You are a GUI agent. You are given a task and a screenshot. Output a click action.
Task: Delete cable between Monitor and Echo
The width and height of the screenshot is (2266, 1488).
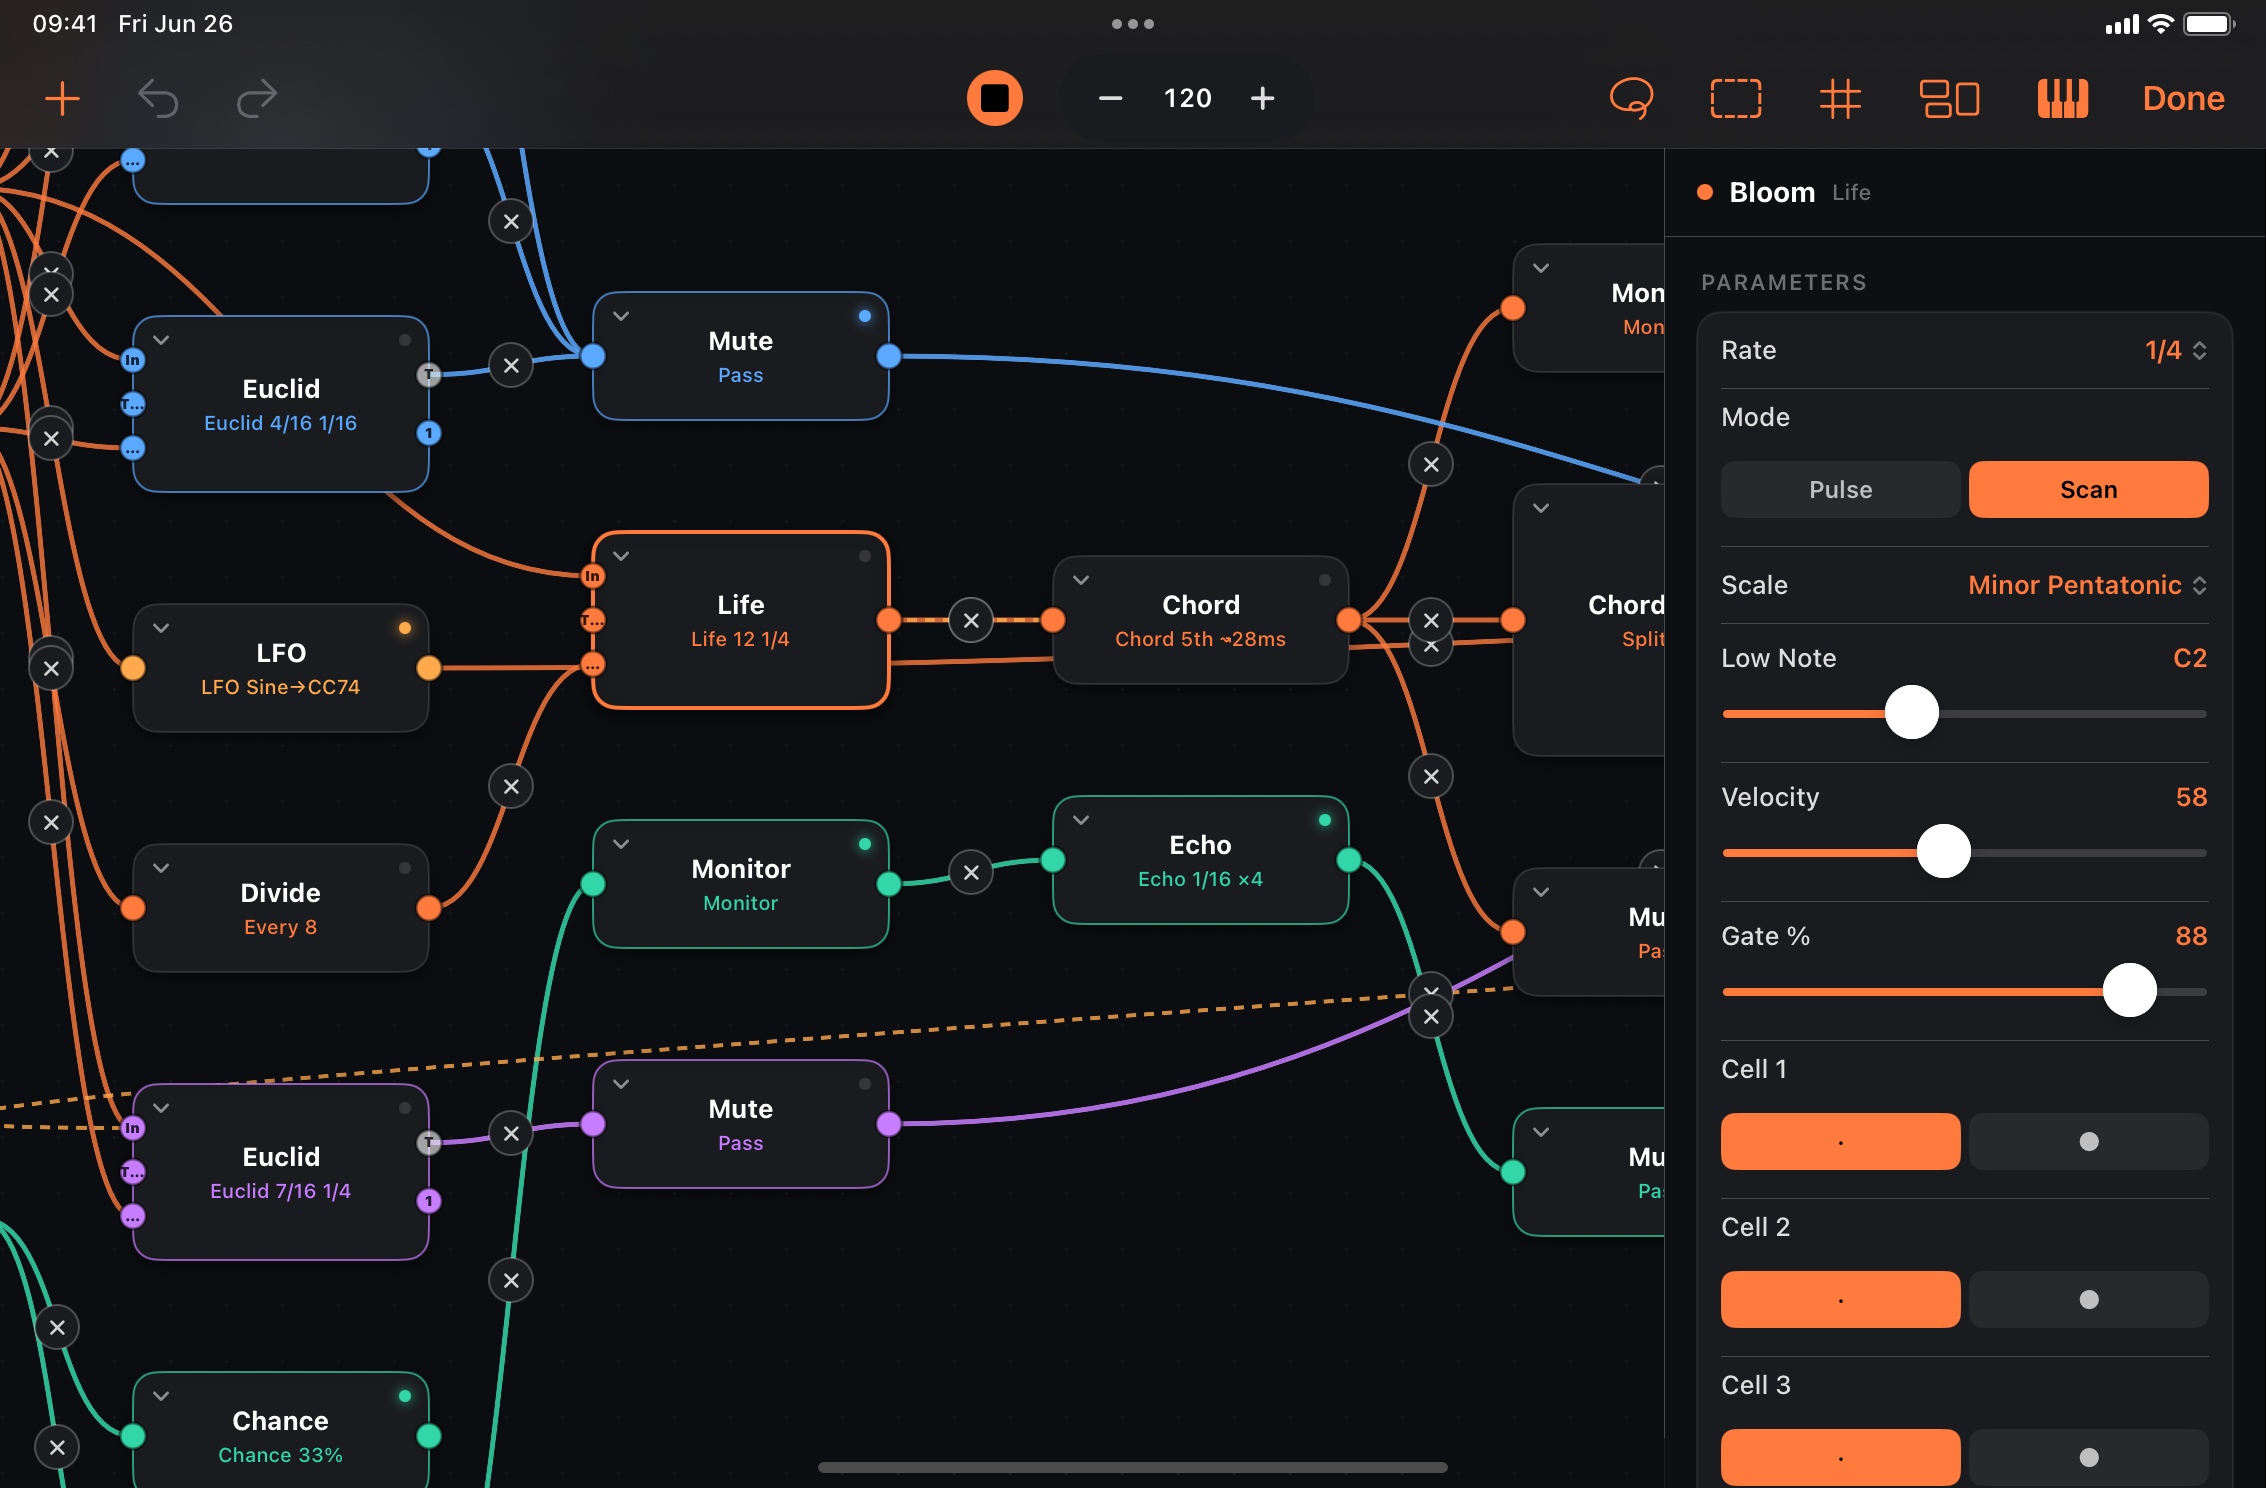pyautogui.click(x=971, y=873)
